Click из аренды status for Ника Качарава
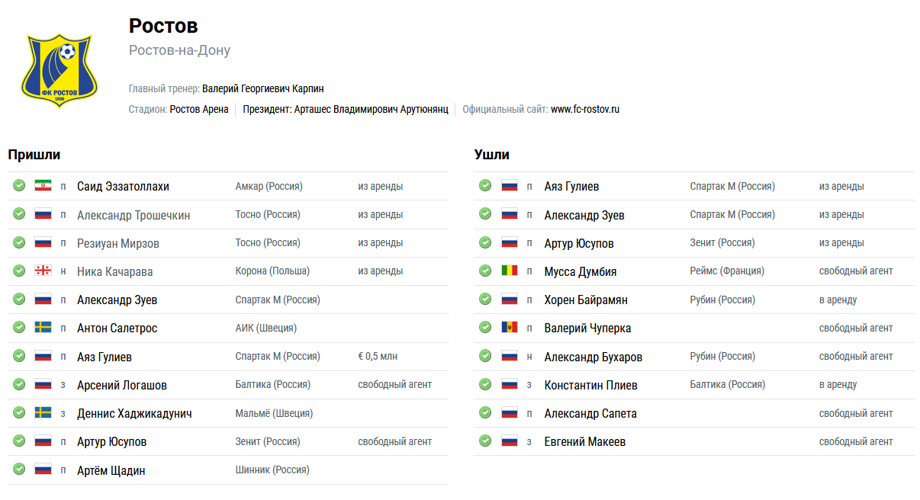Viewport: 920px width, 500px height. 380,271
